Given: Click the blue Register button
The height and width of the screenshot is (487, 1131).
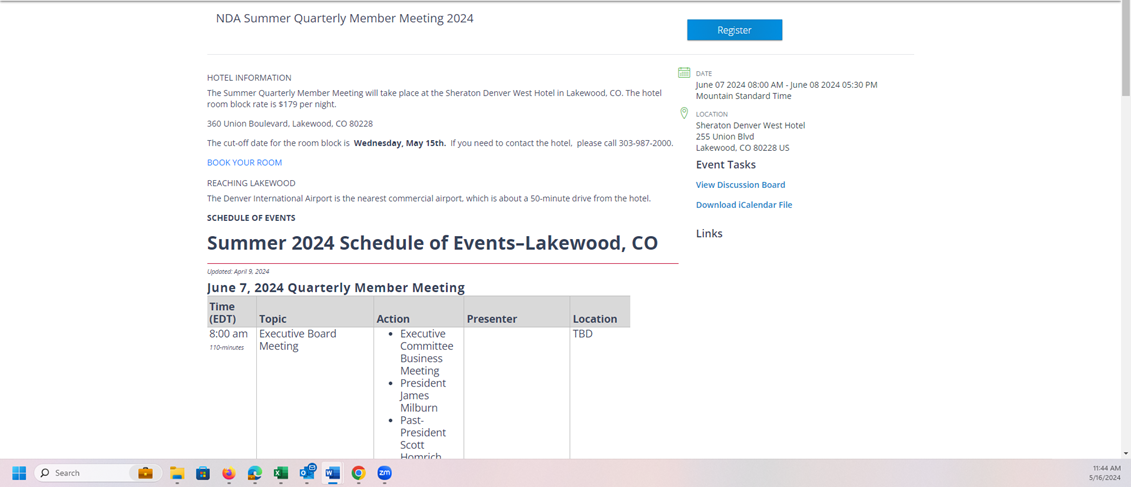Looking at the screenshot, I should click(734, 30).
